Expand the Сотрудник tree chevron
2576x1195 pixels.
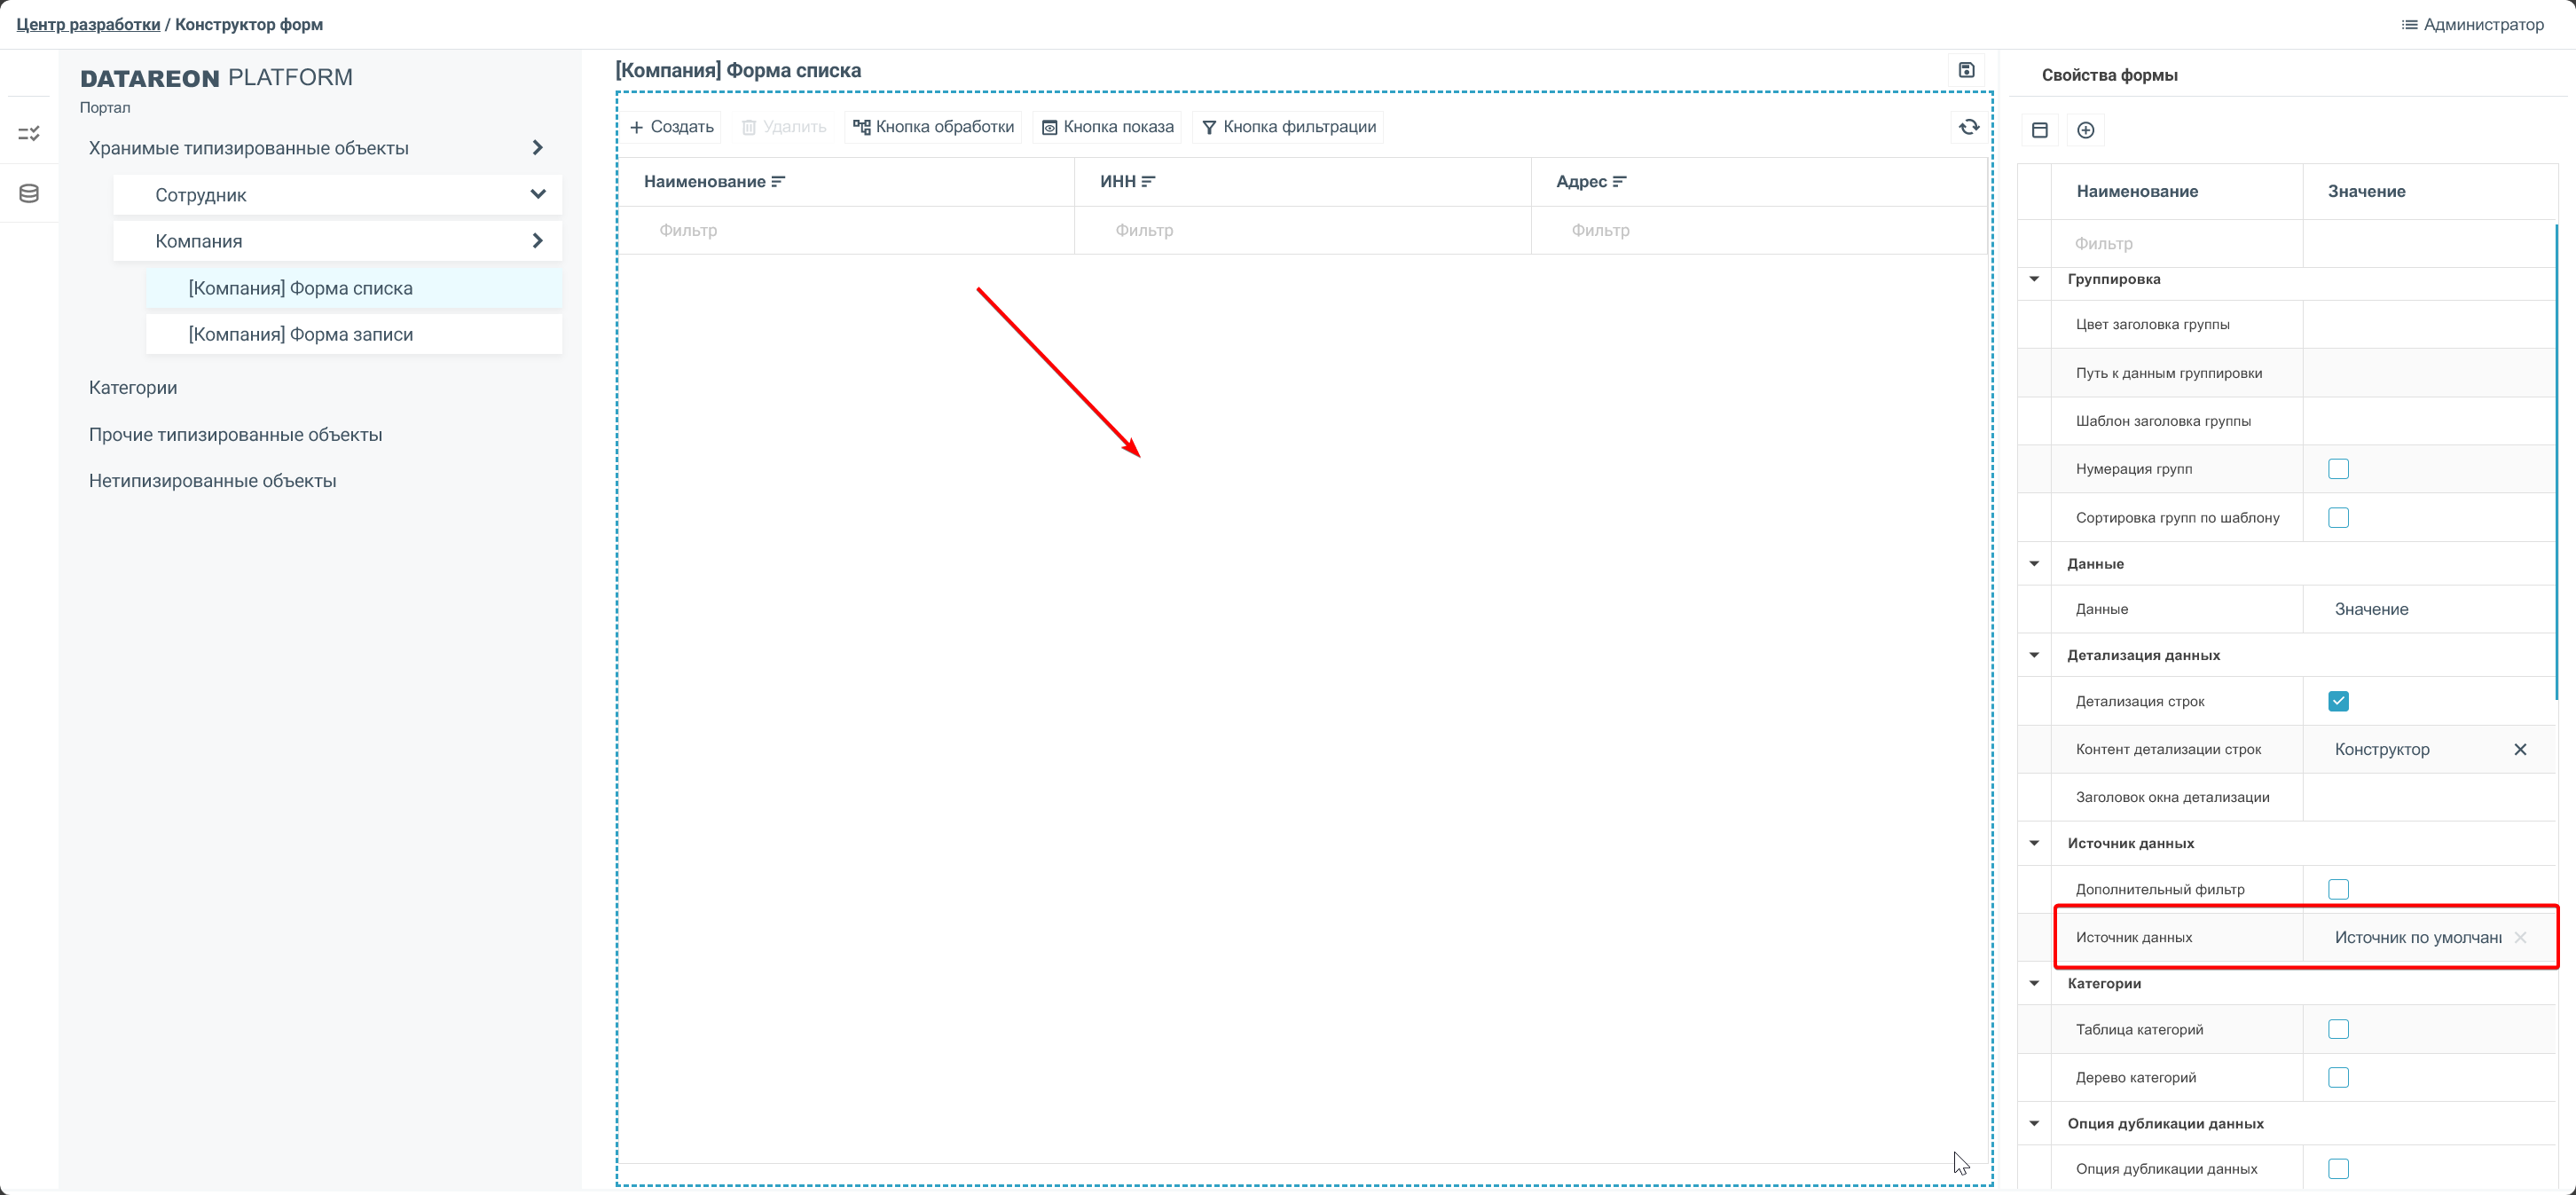pyautogui.click(x=538, y=195)
